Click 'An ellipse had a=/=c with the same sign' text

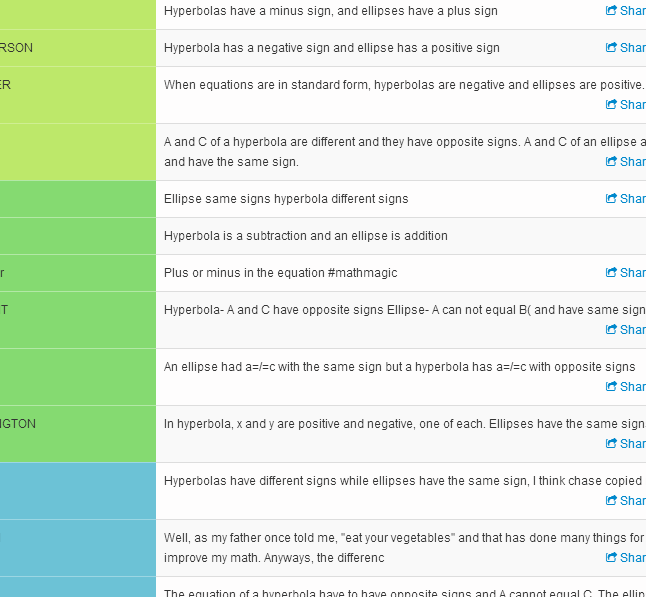399,367
